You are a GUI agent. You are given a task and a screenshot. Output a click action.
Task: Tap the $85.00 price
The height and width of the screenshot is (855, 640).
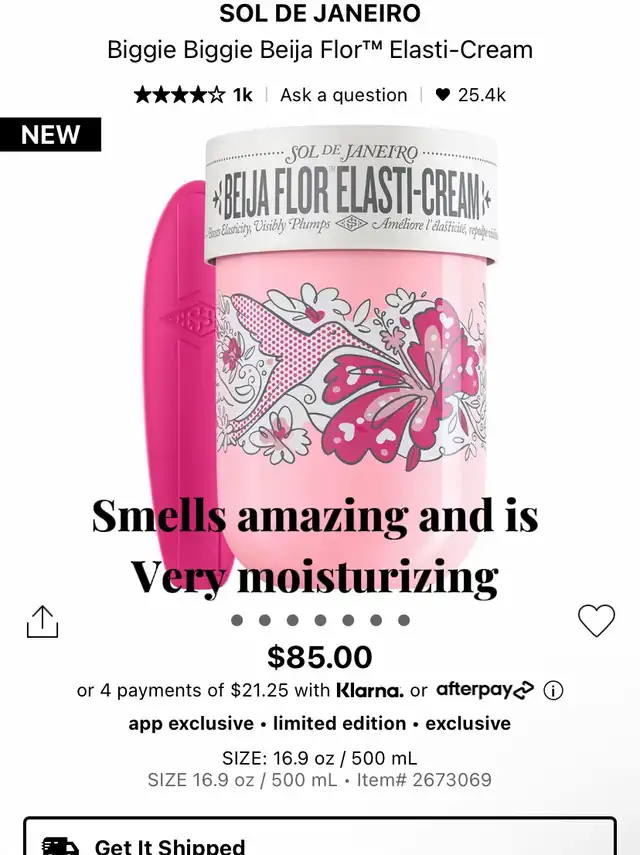(x=320, y=657)
